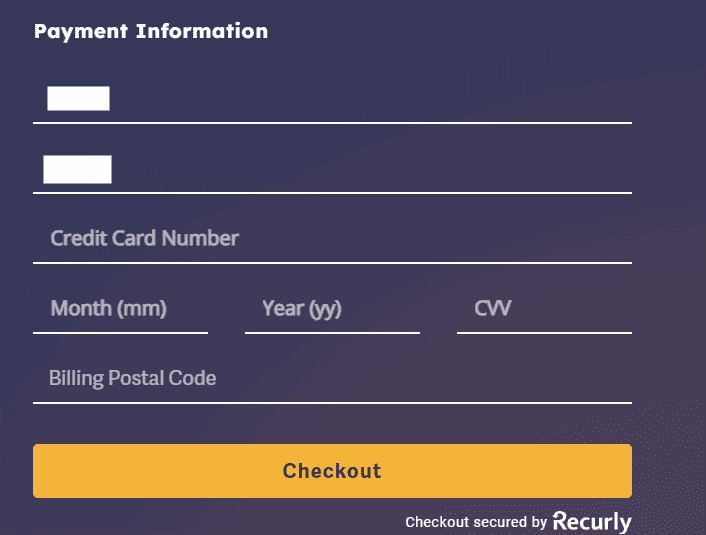
Task: Click the word "Information" in the heading
Action: coord(202,31)
